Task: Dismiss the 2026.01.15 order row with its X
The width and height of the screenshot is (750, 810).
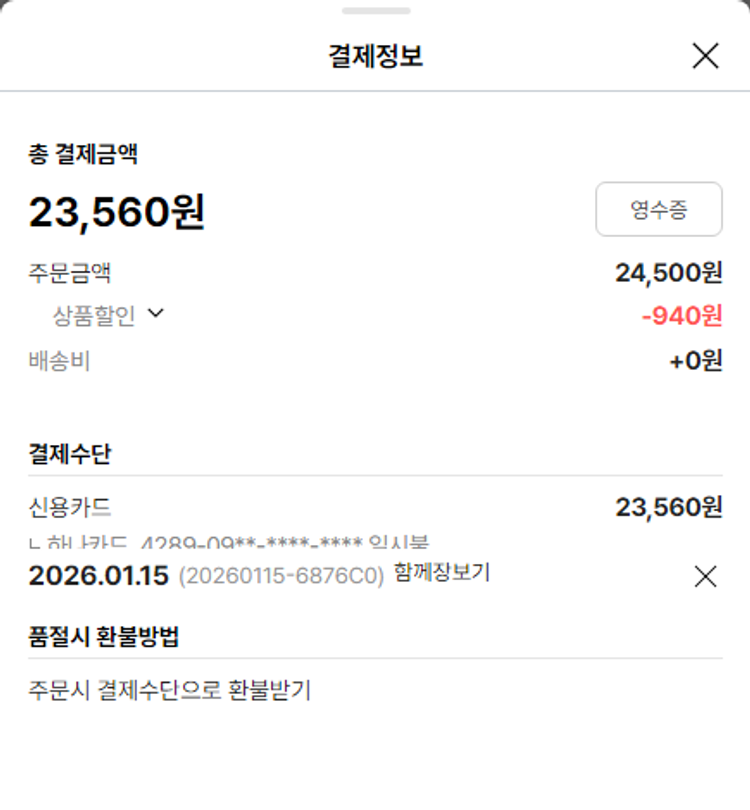Action: [x=705, y=576]
